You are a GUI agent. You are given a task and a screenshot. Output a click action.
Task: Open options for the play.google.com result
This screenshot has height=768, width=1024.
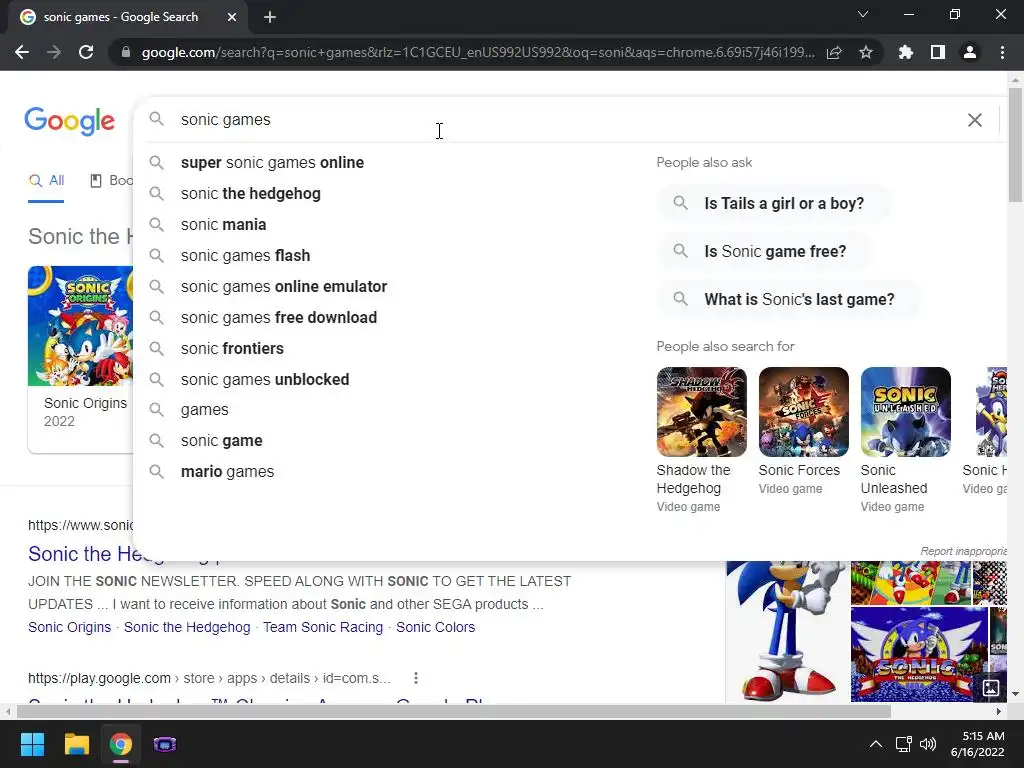pyautogui.click(x=415, y=679)
